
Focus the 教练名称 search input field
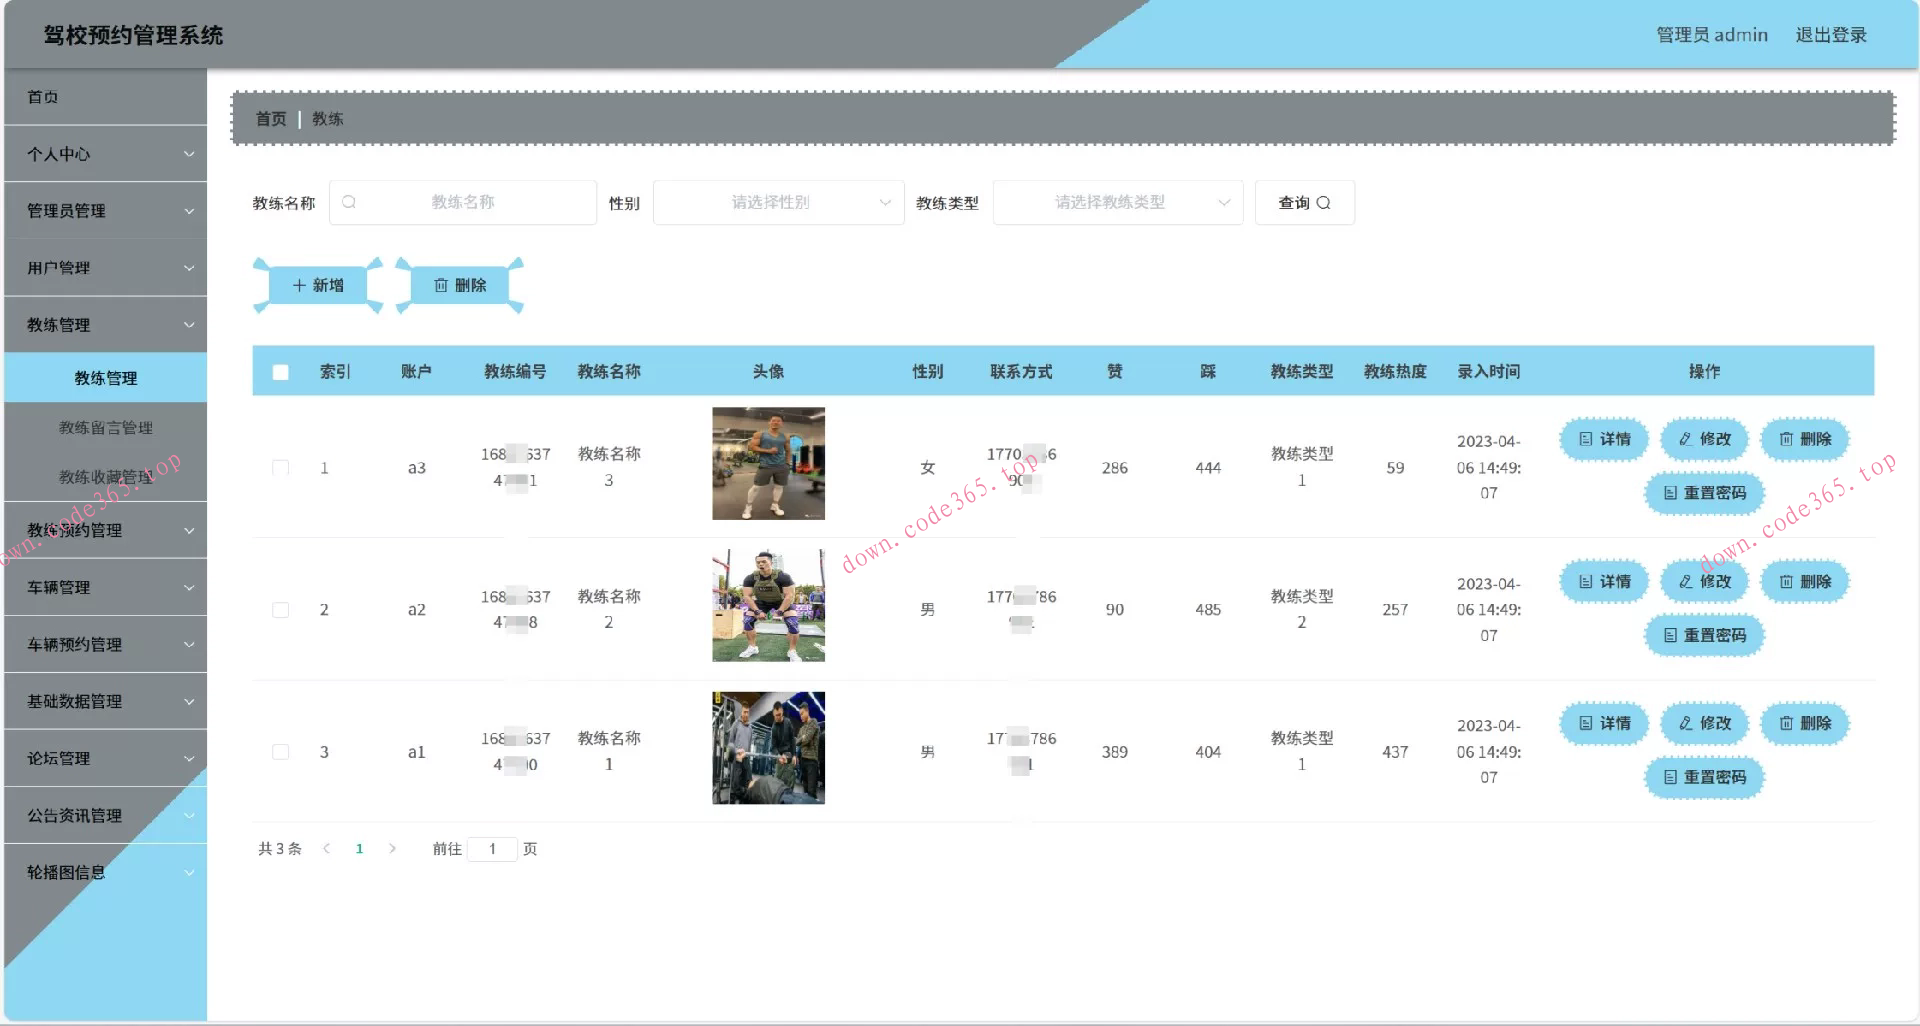[x=463, y=203]
